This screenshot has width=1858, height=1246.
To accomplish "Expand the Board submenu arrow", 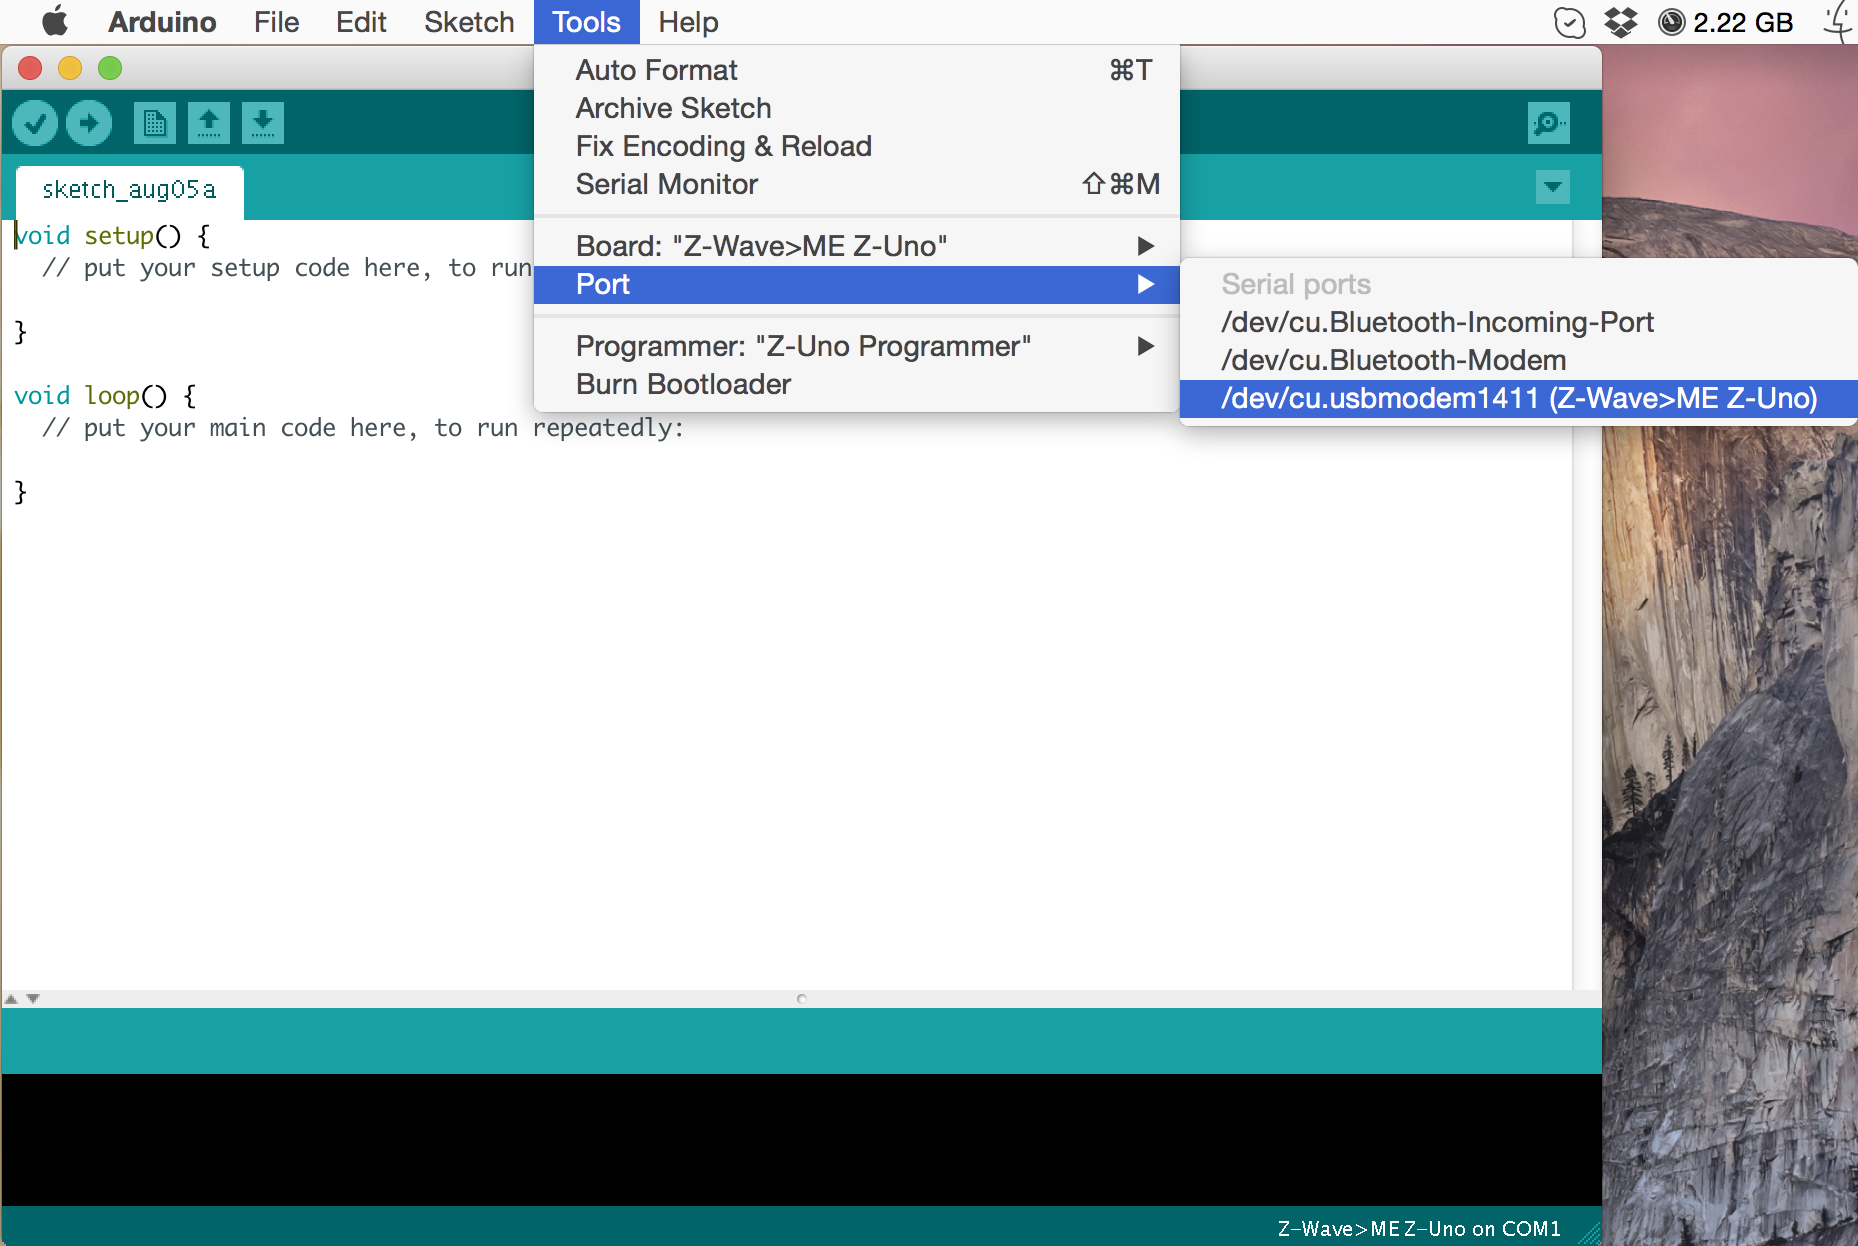I will (x=1146, y=246).
